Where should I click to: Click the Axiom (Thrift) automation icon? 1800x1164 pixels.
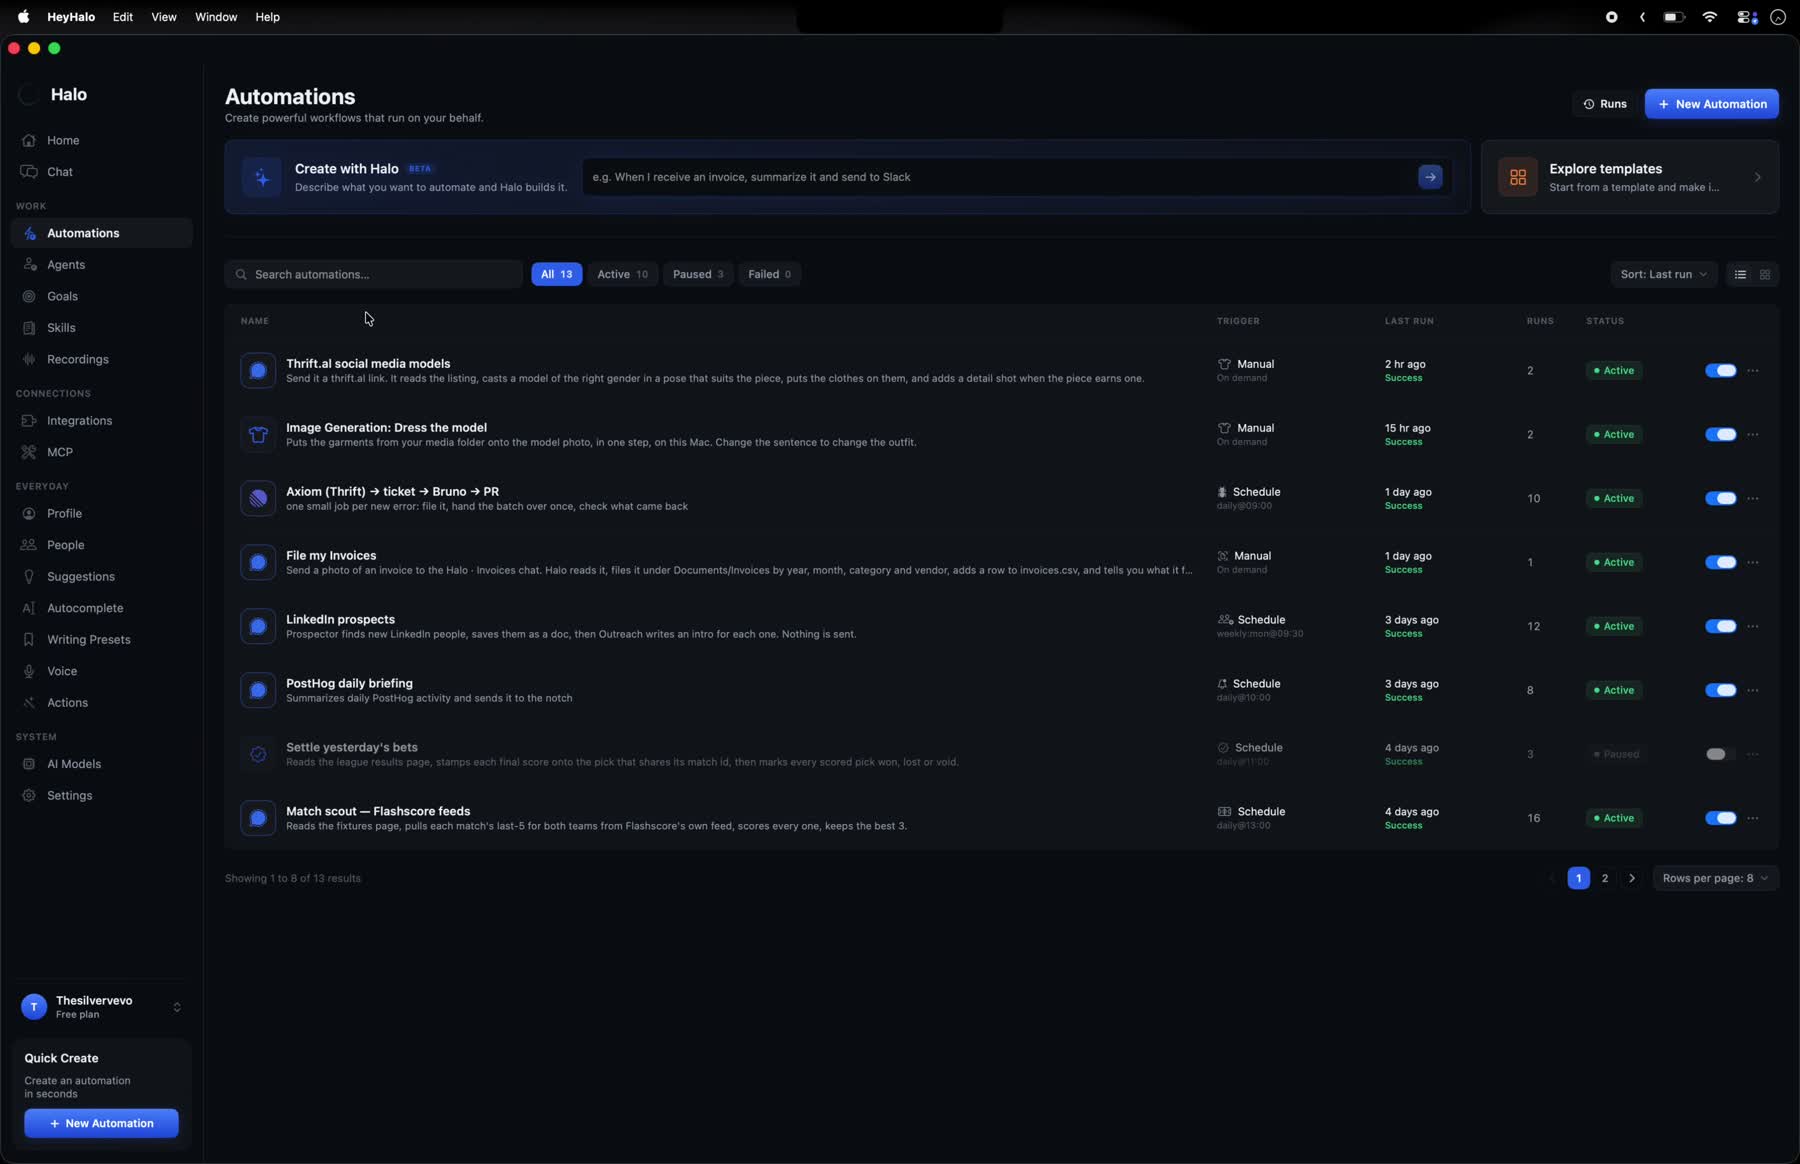click(x=258, y=499)
